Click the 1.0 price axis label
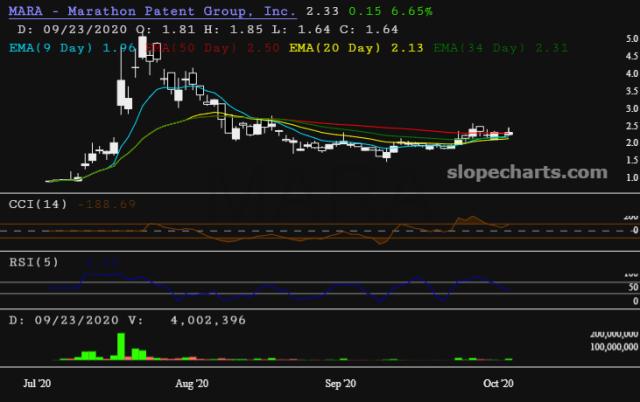The width and height of the screenshot is (640, 402). pyautogui.click(x=604, y=177)
